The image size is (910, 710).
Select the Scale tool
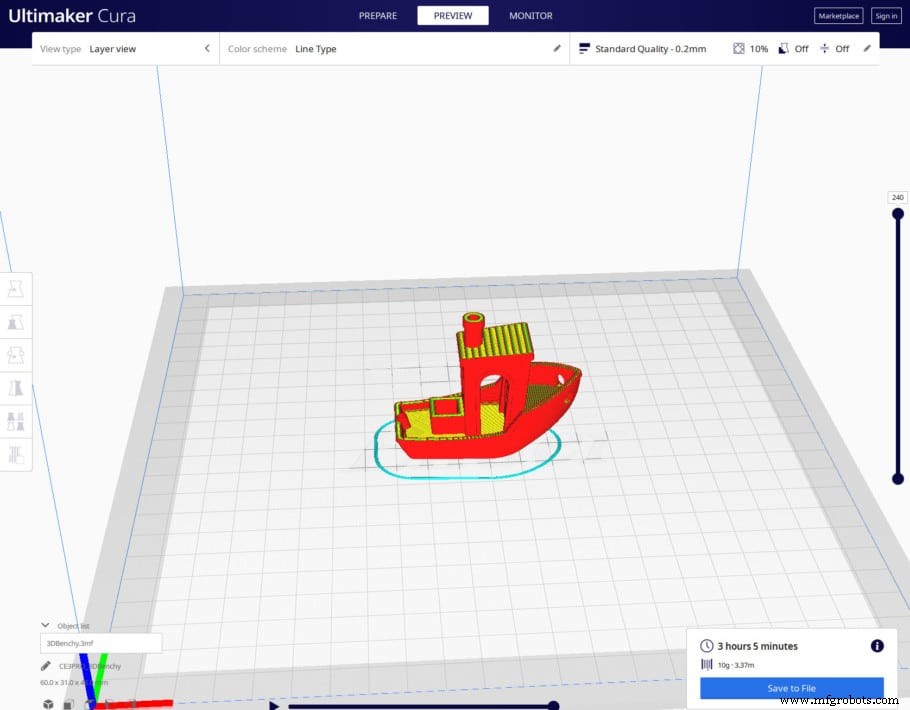tap(15, 321)
